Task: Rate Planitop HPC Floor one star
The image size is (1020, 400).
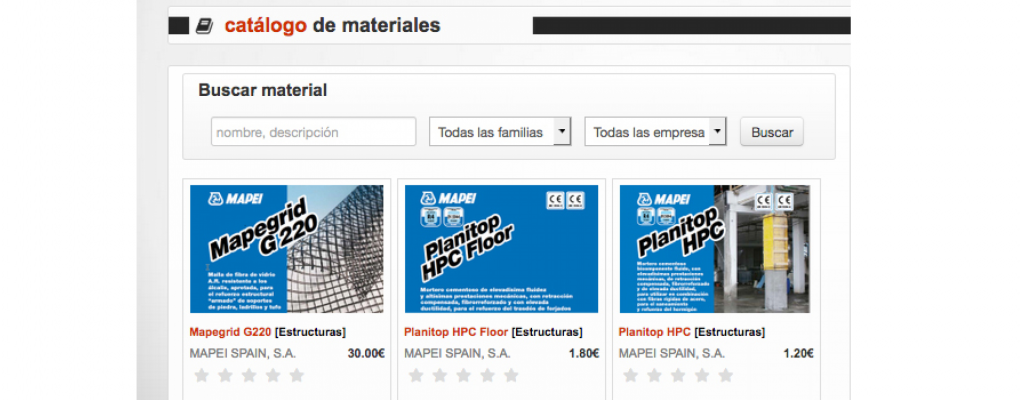Action: pyautogui.click(x=416, y=375)
